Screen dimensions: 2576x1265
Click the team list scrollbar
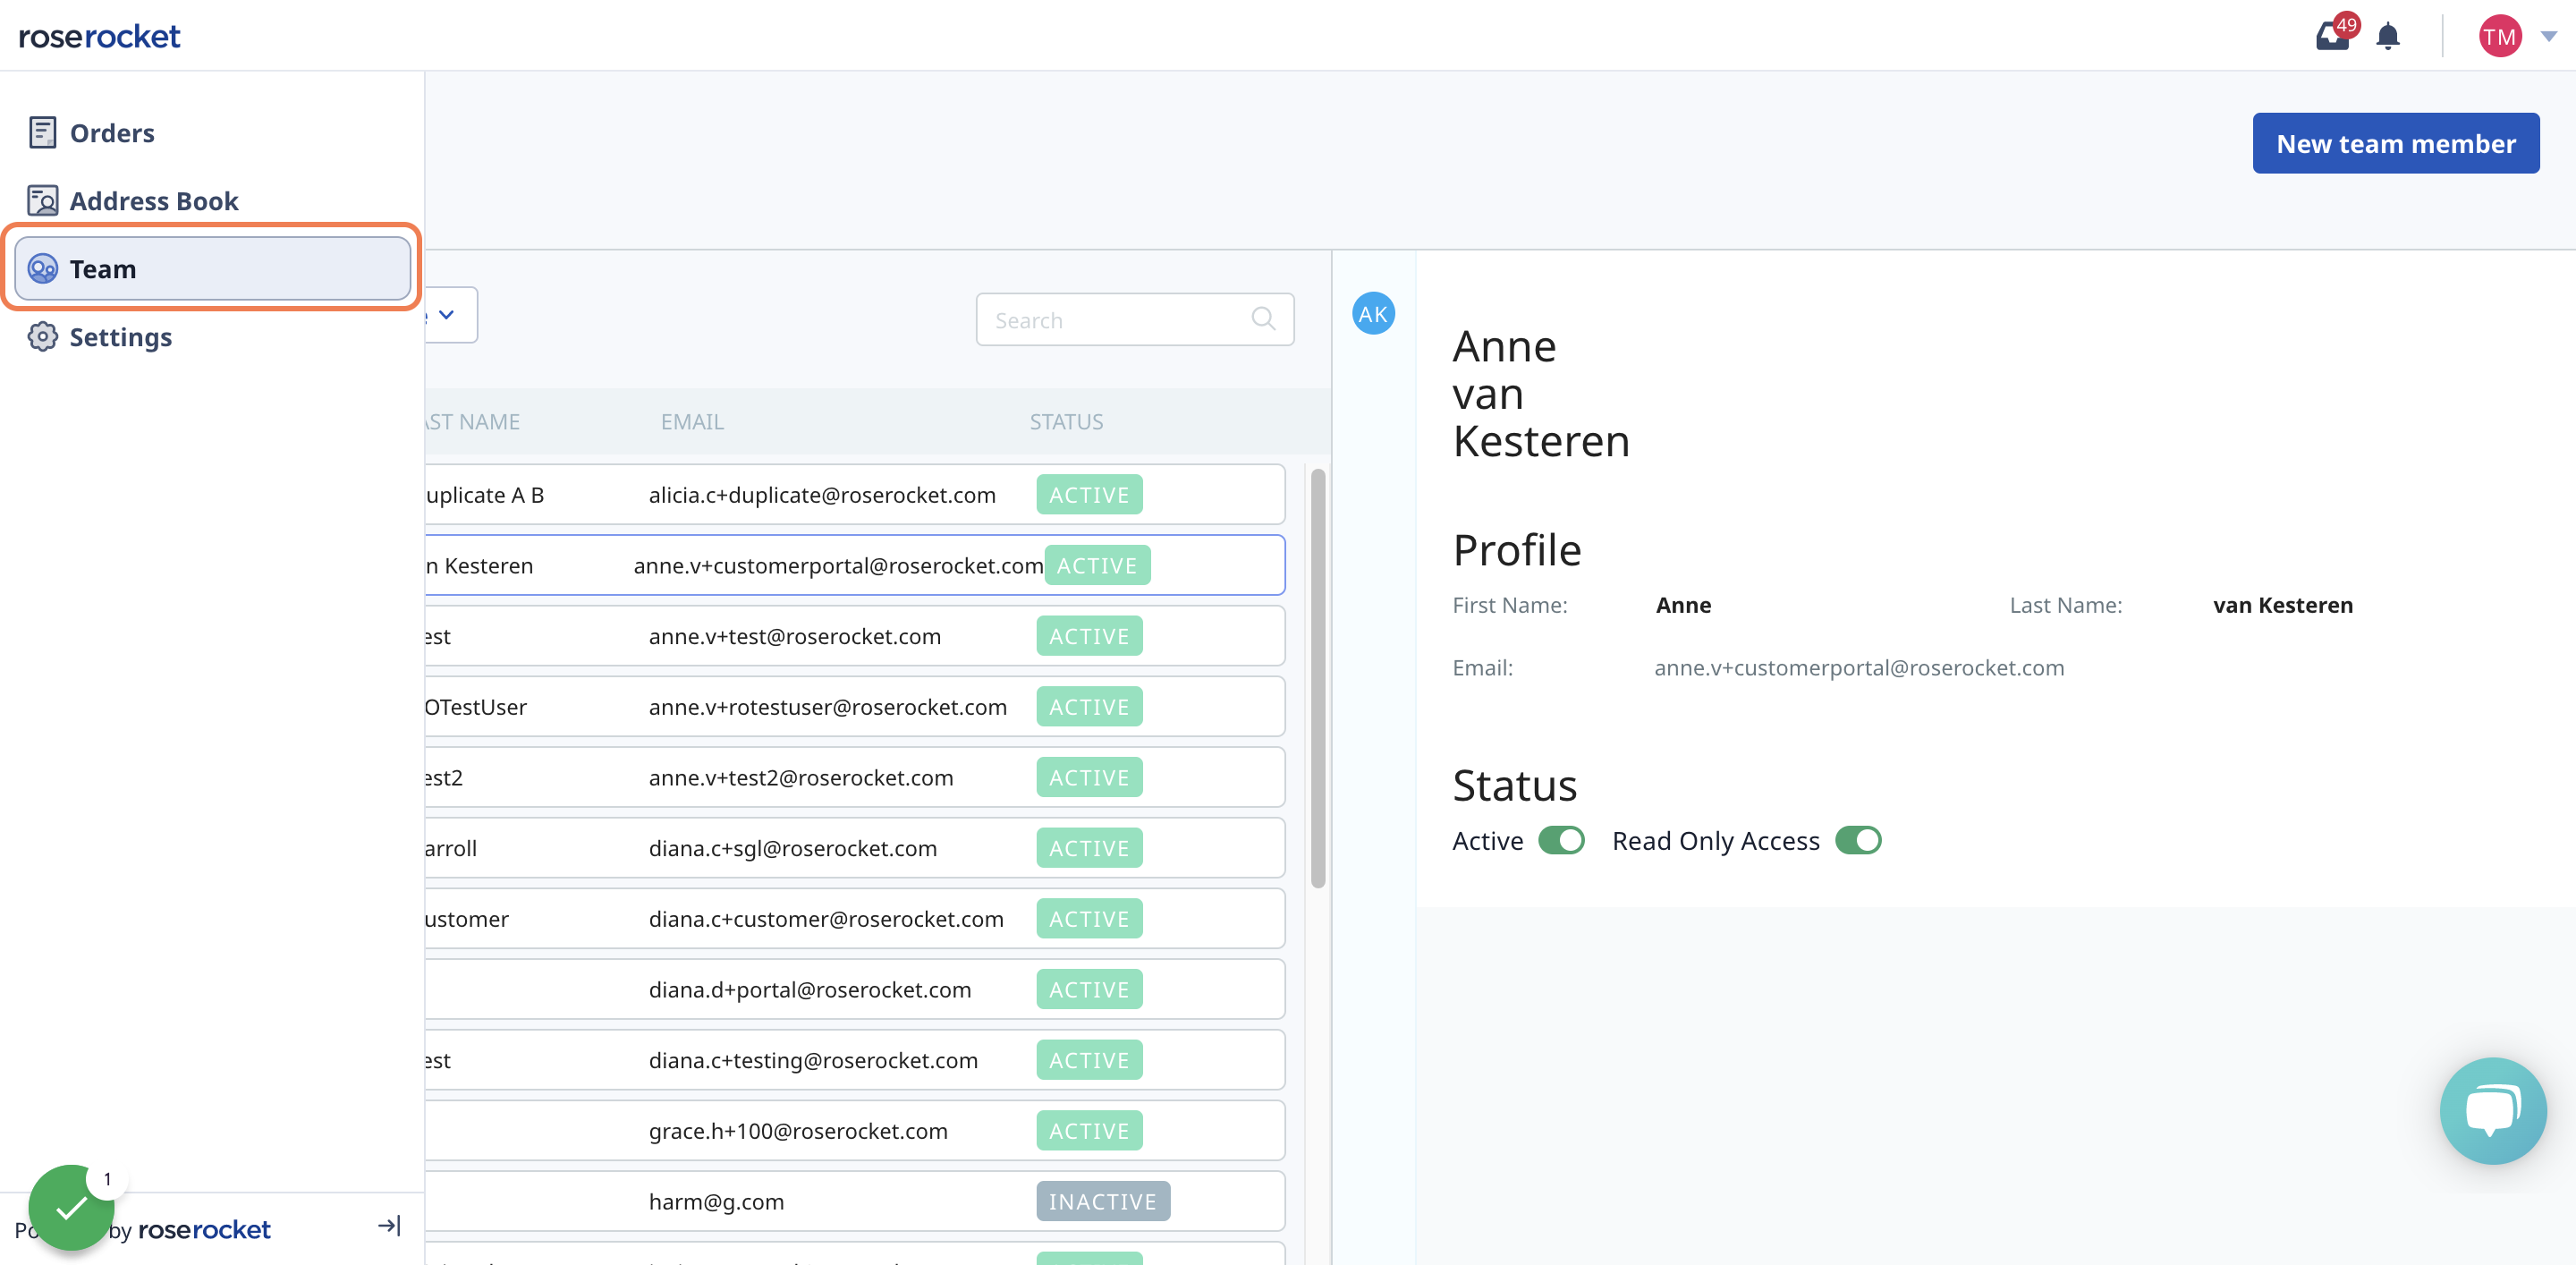pos(1318,677)
